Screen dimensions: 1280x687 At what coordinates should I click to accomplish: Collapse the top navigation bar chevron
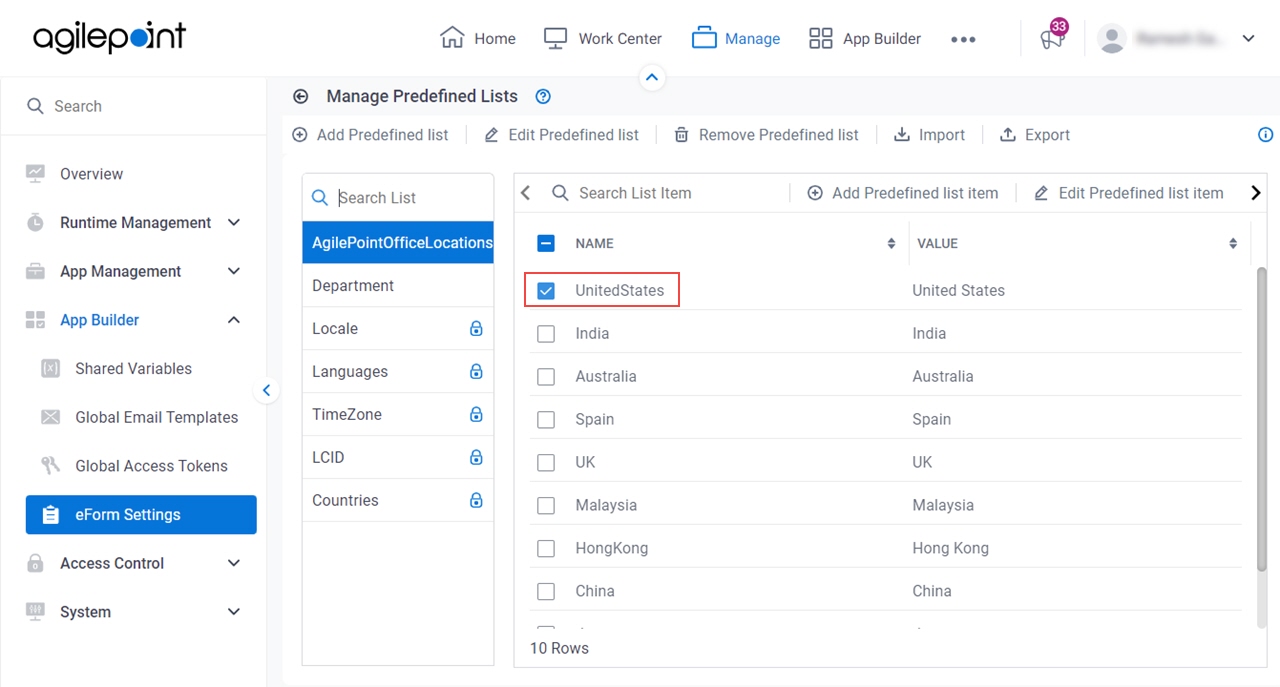(x=652, y=77)
